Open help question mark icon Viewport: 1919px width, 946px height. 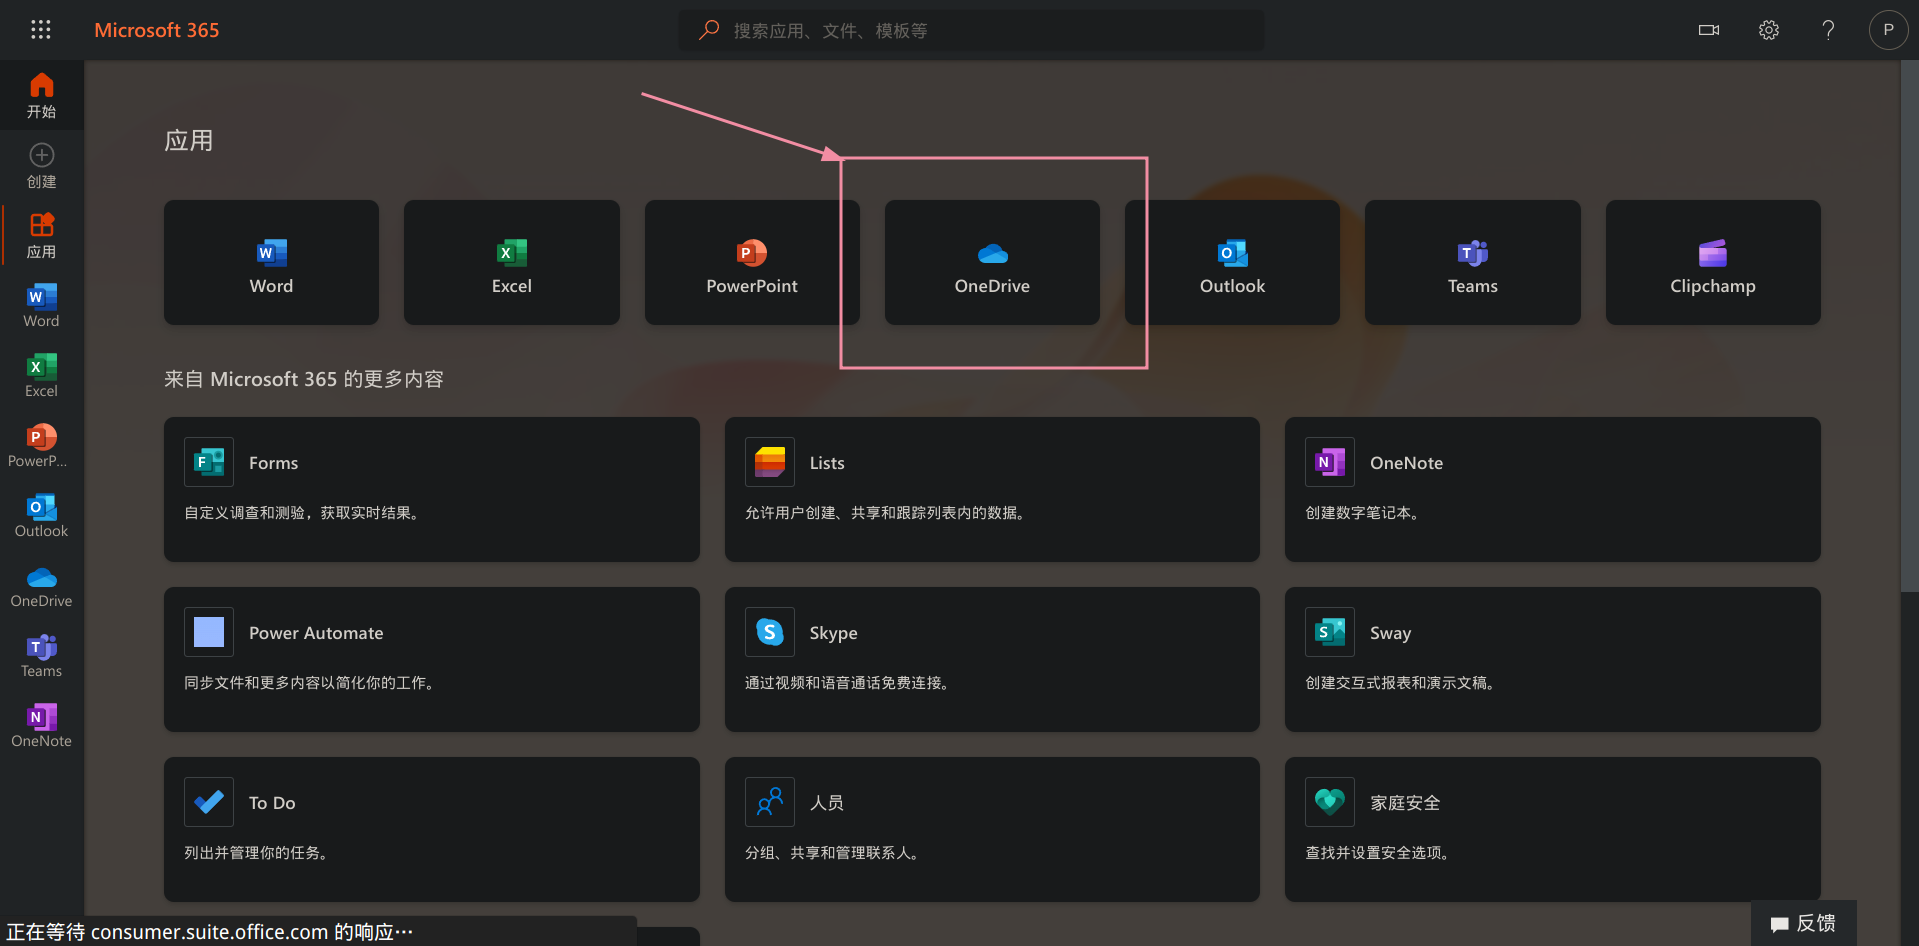point(1828,30)
